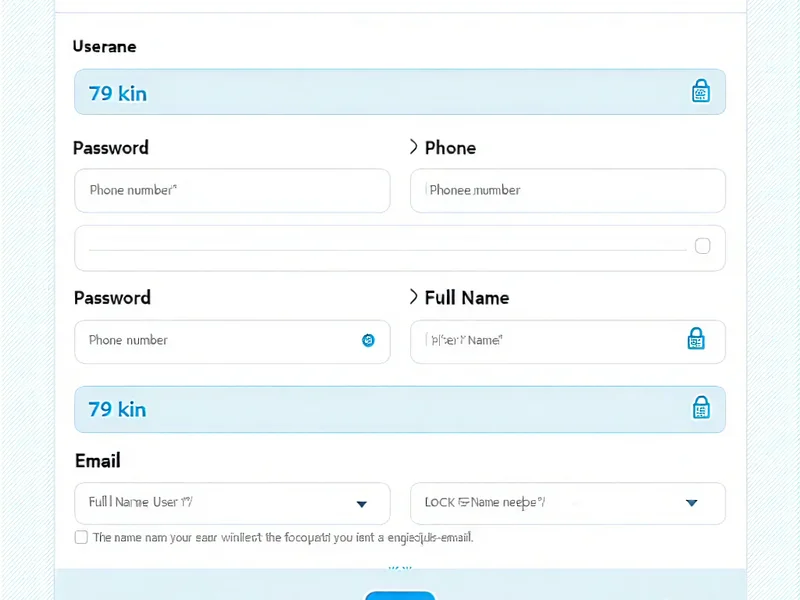The image size is (800, 600).
Task: Click round blue icon in second Password field
Action: pyautogui.click(x=368, y=340)
